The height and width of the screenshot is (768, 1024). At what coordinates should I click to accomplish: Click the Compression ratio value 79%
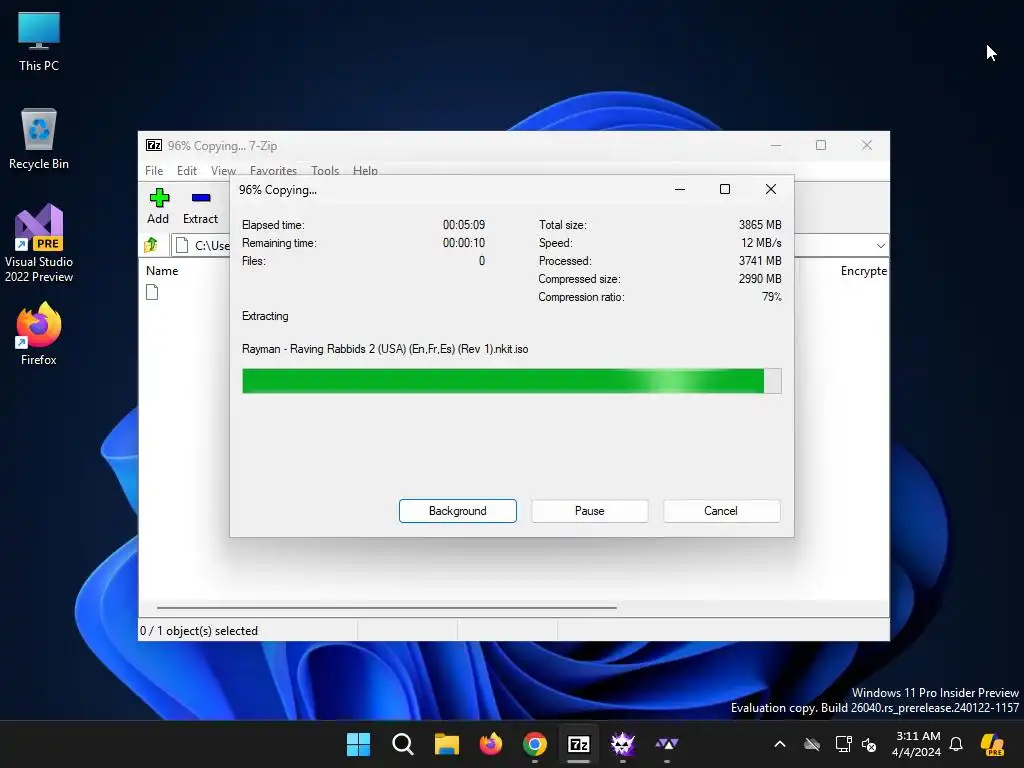pos(772,296)
